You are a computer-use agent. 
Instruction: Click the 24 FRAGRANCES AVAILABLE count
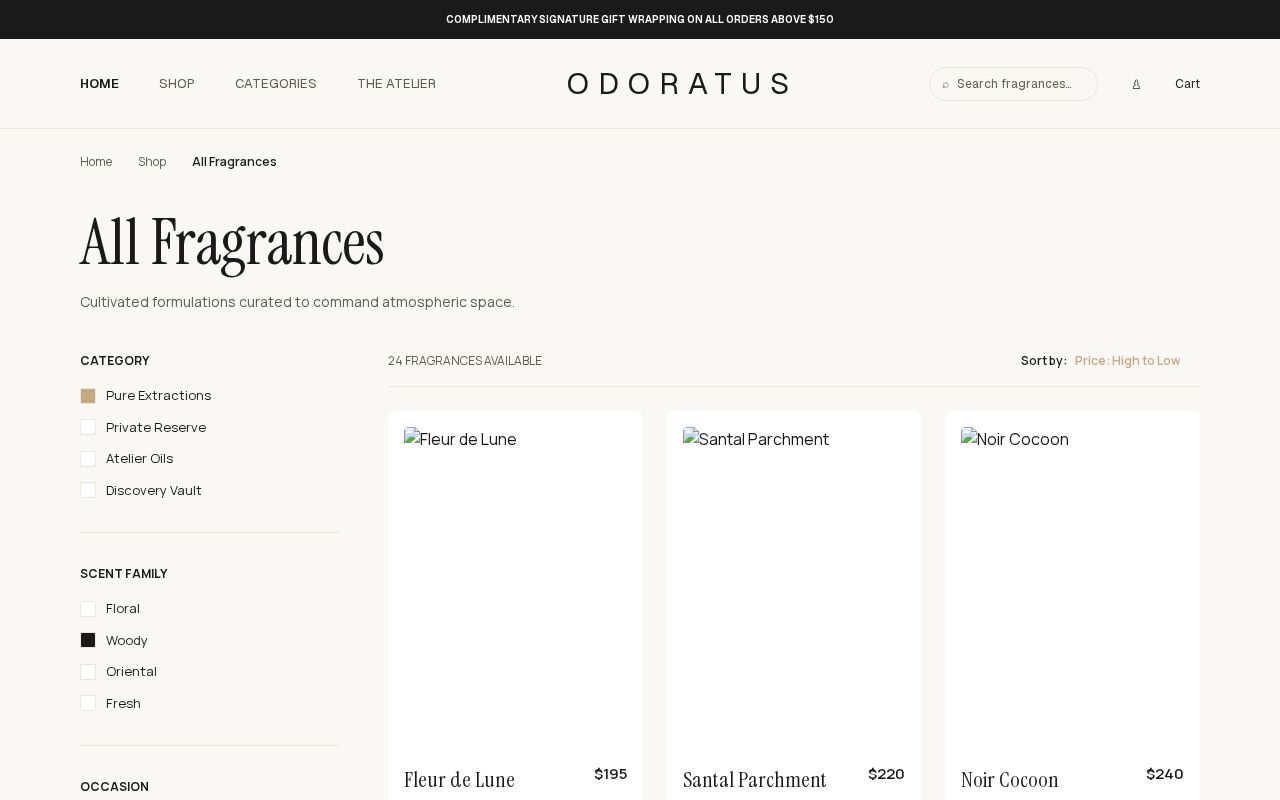click(465, 361)
